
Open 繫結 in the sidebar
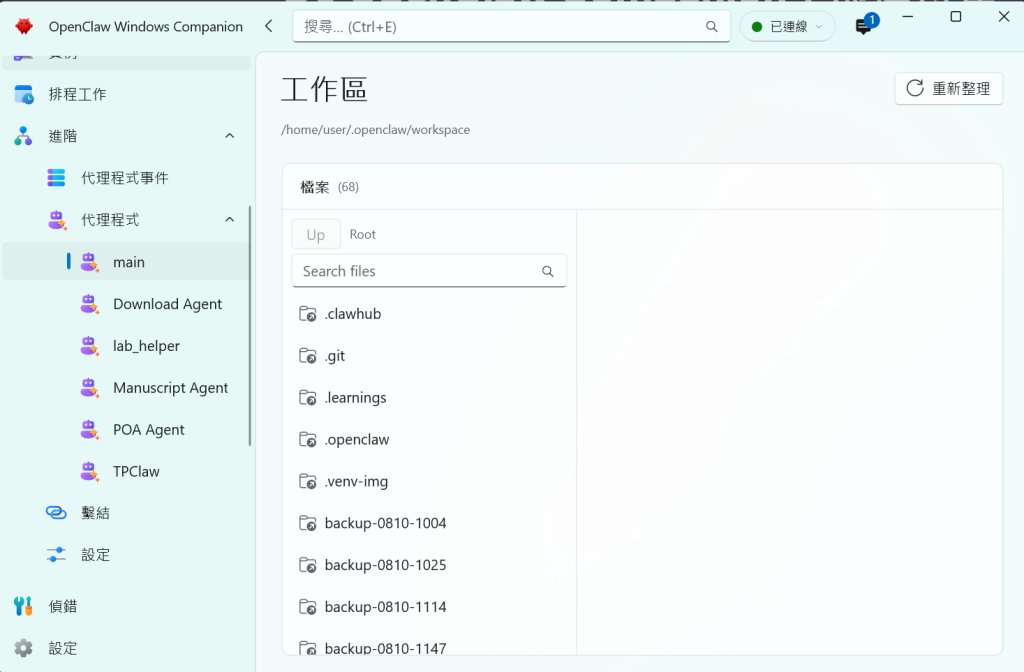126,513
